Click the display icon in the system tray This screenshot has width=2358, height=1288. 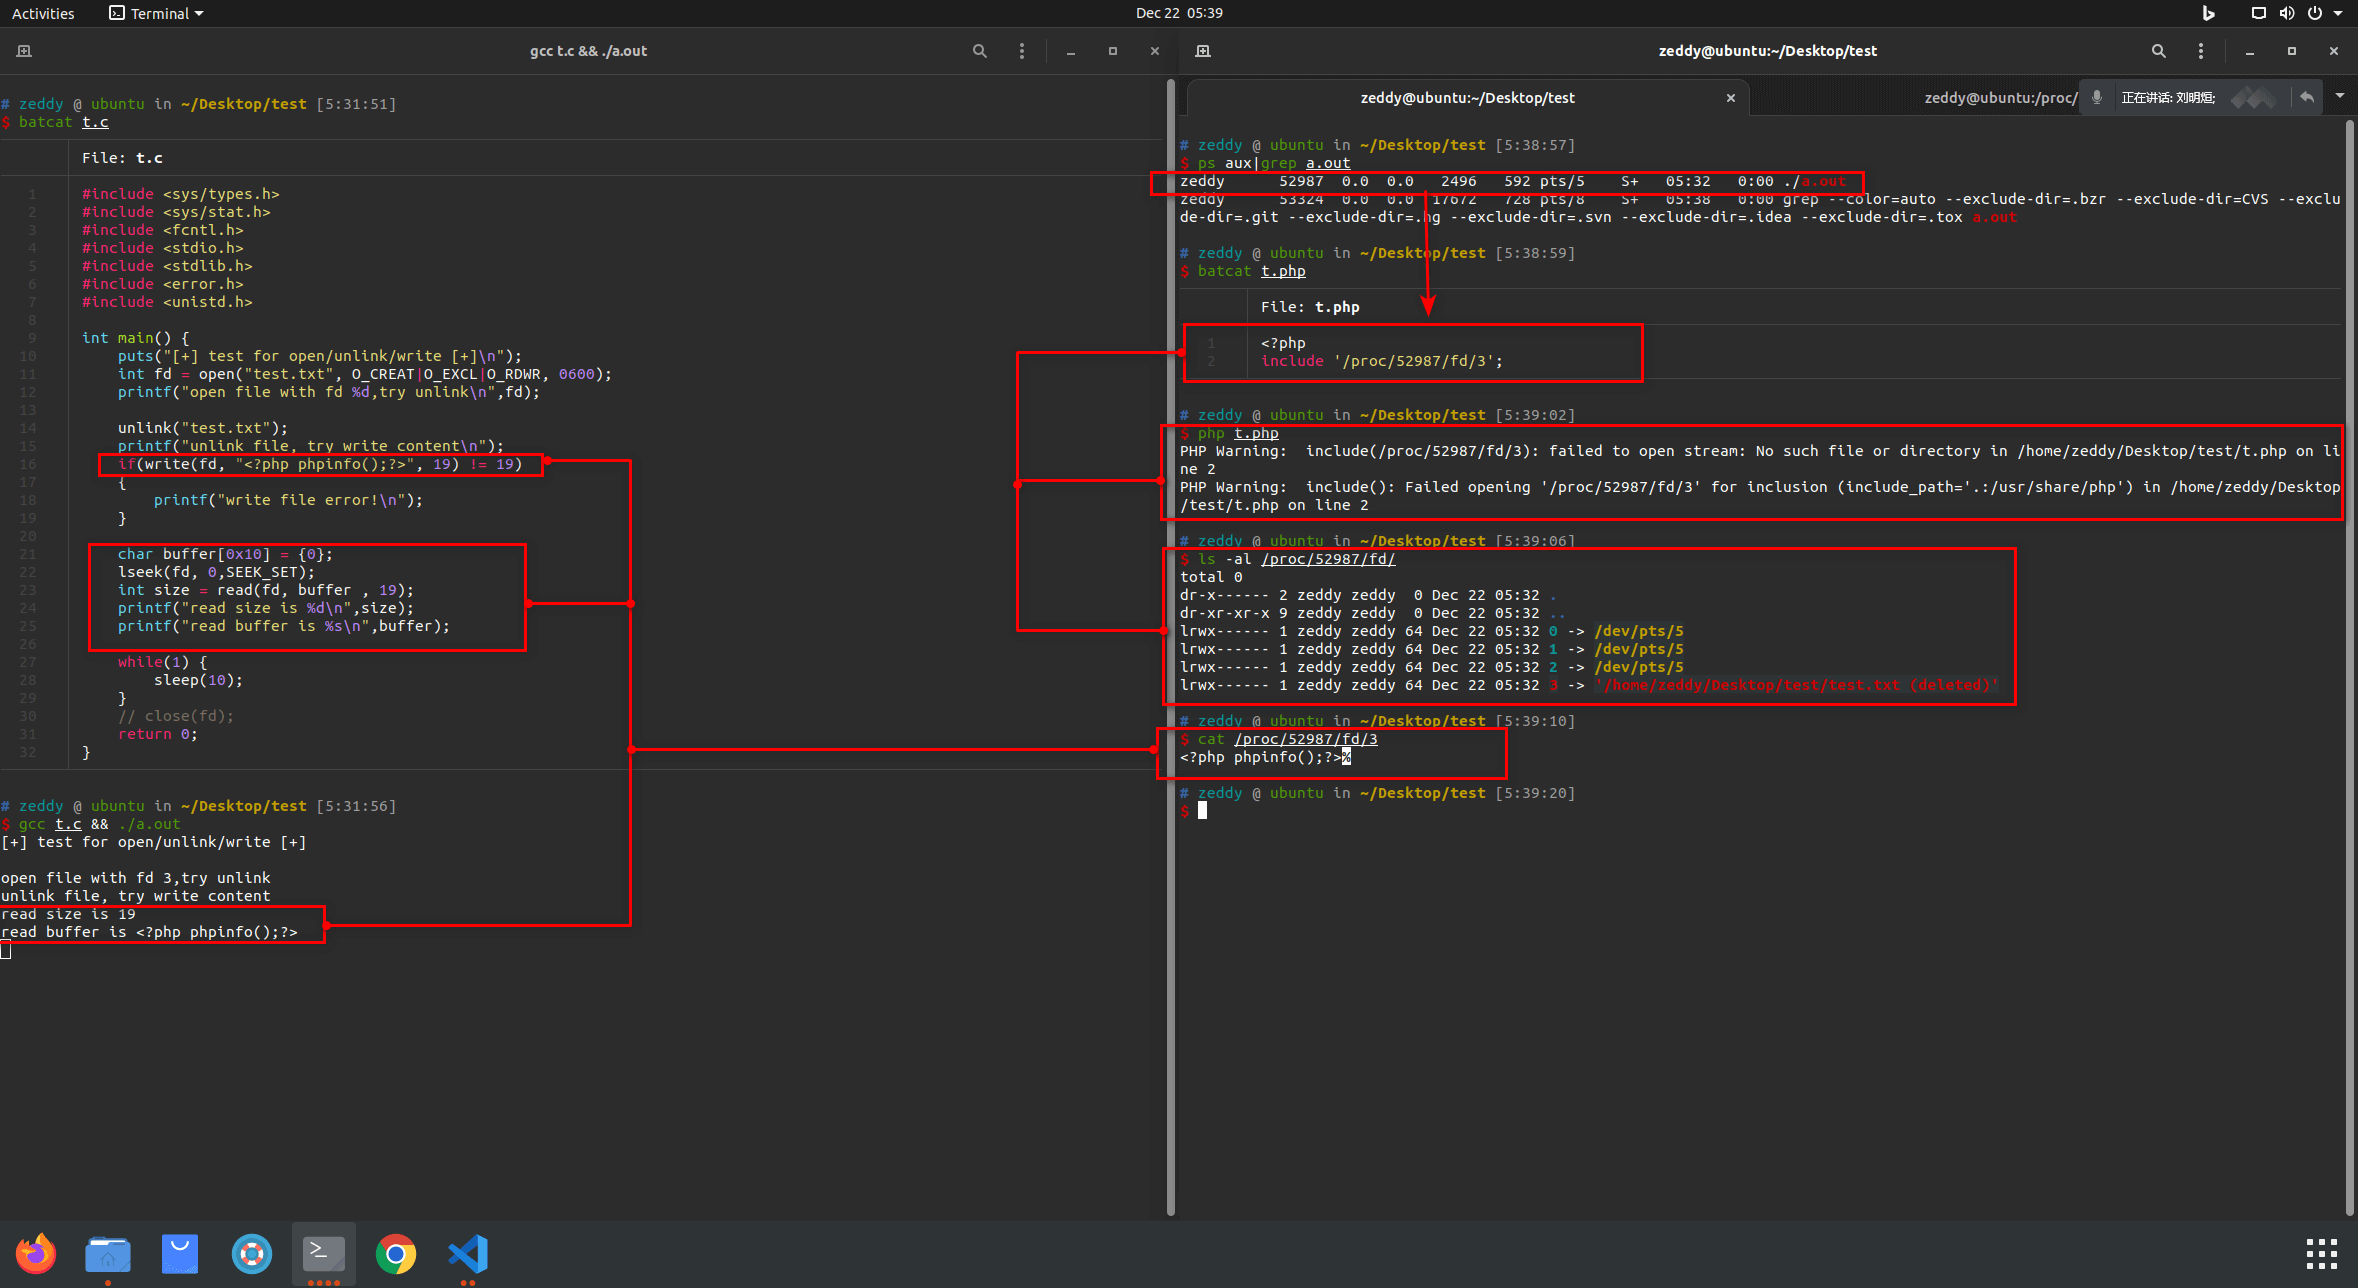(x=2258, y=13)
